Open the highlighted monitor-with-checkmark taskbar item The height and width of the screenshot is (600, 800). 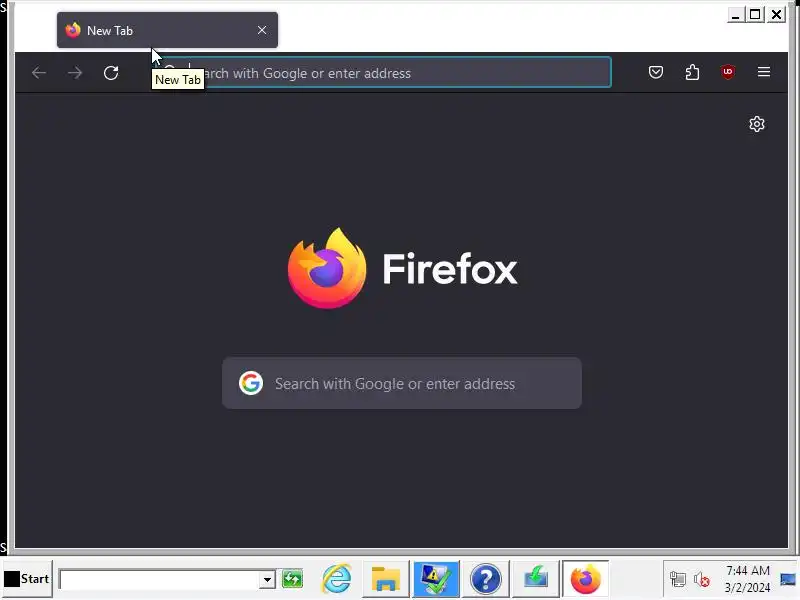pyautogui.click(x=436, y=579)
